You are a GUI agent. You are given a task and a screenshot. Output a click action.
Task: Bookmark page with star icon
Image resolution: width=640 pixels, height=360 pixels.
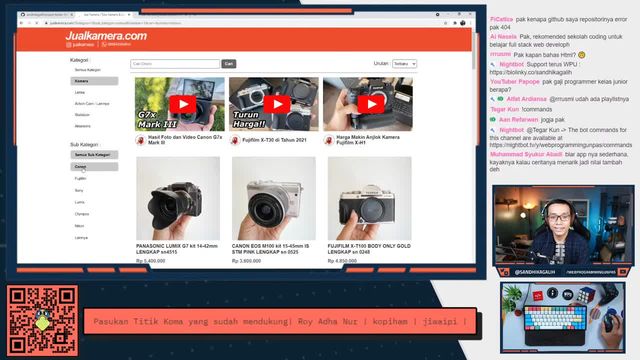click(x=446, y=23)
